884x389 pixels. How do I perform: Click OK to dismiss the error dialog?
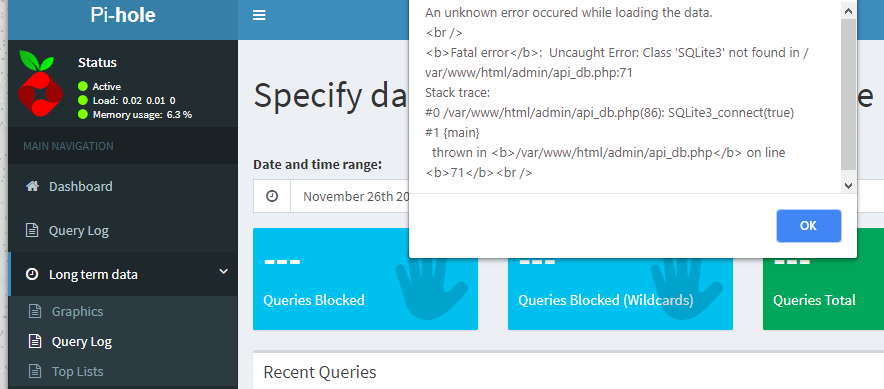tap(808, 226)
